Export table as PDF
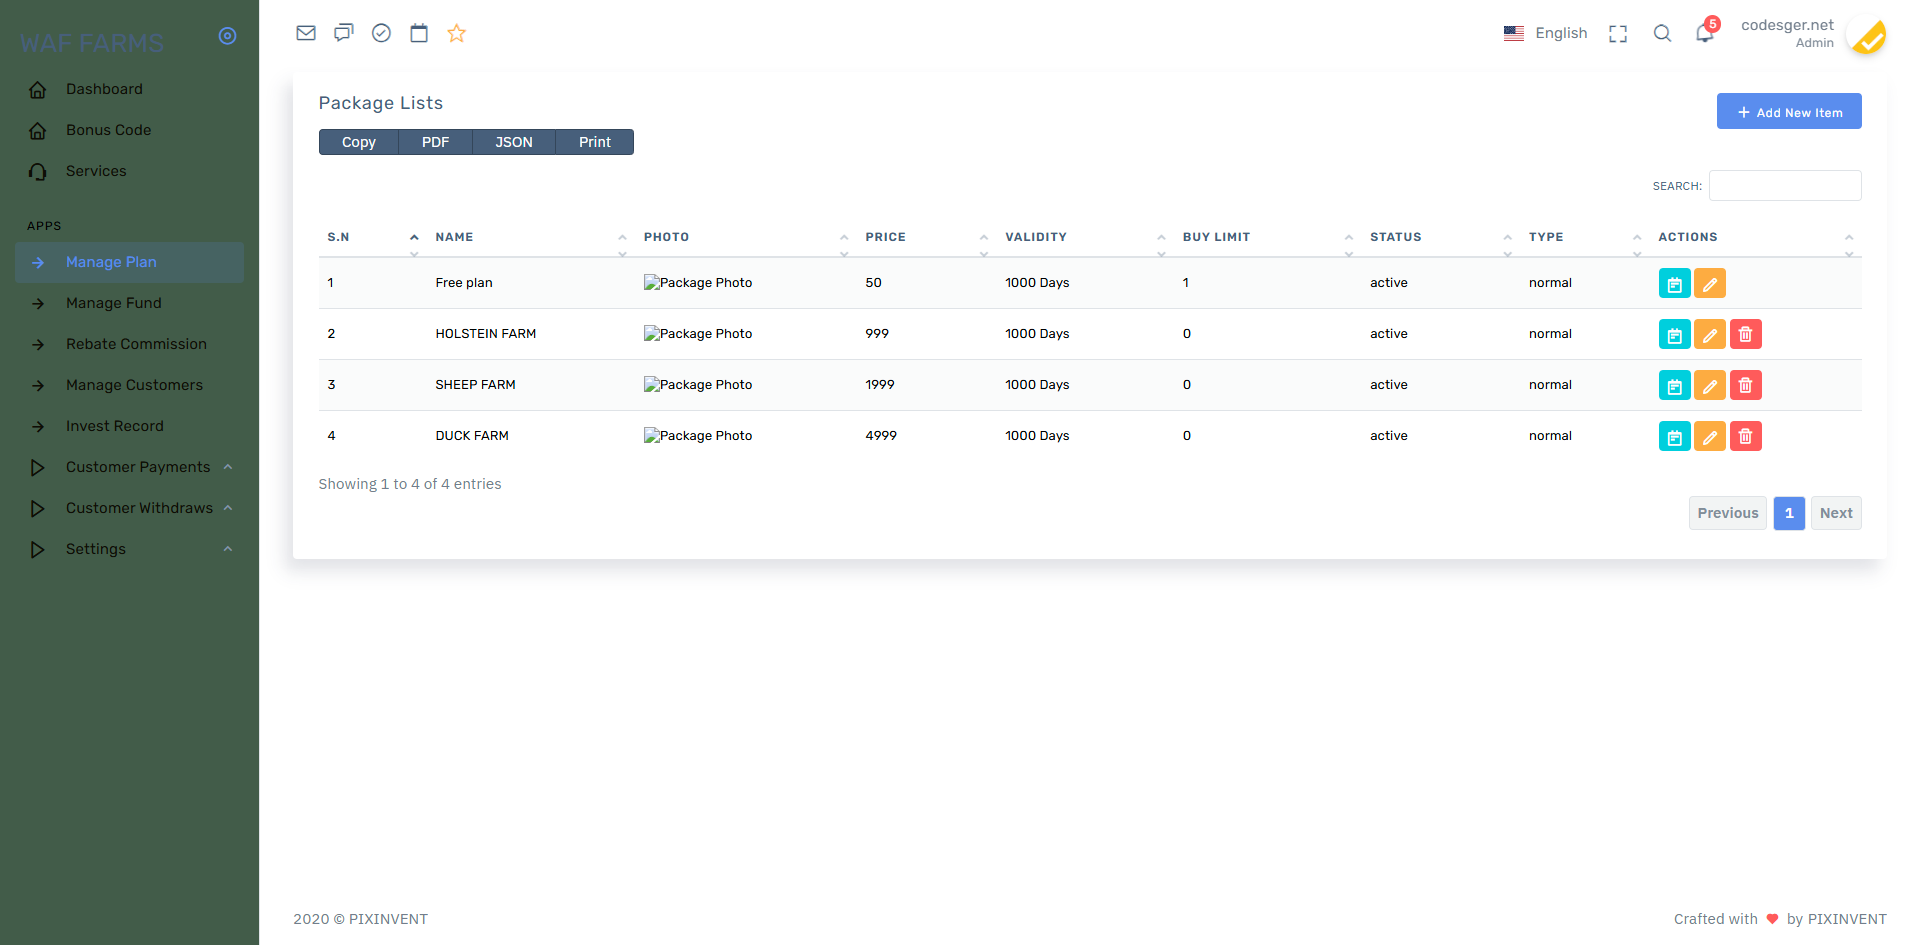1920x945 pixels. [x=436, y=142]
